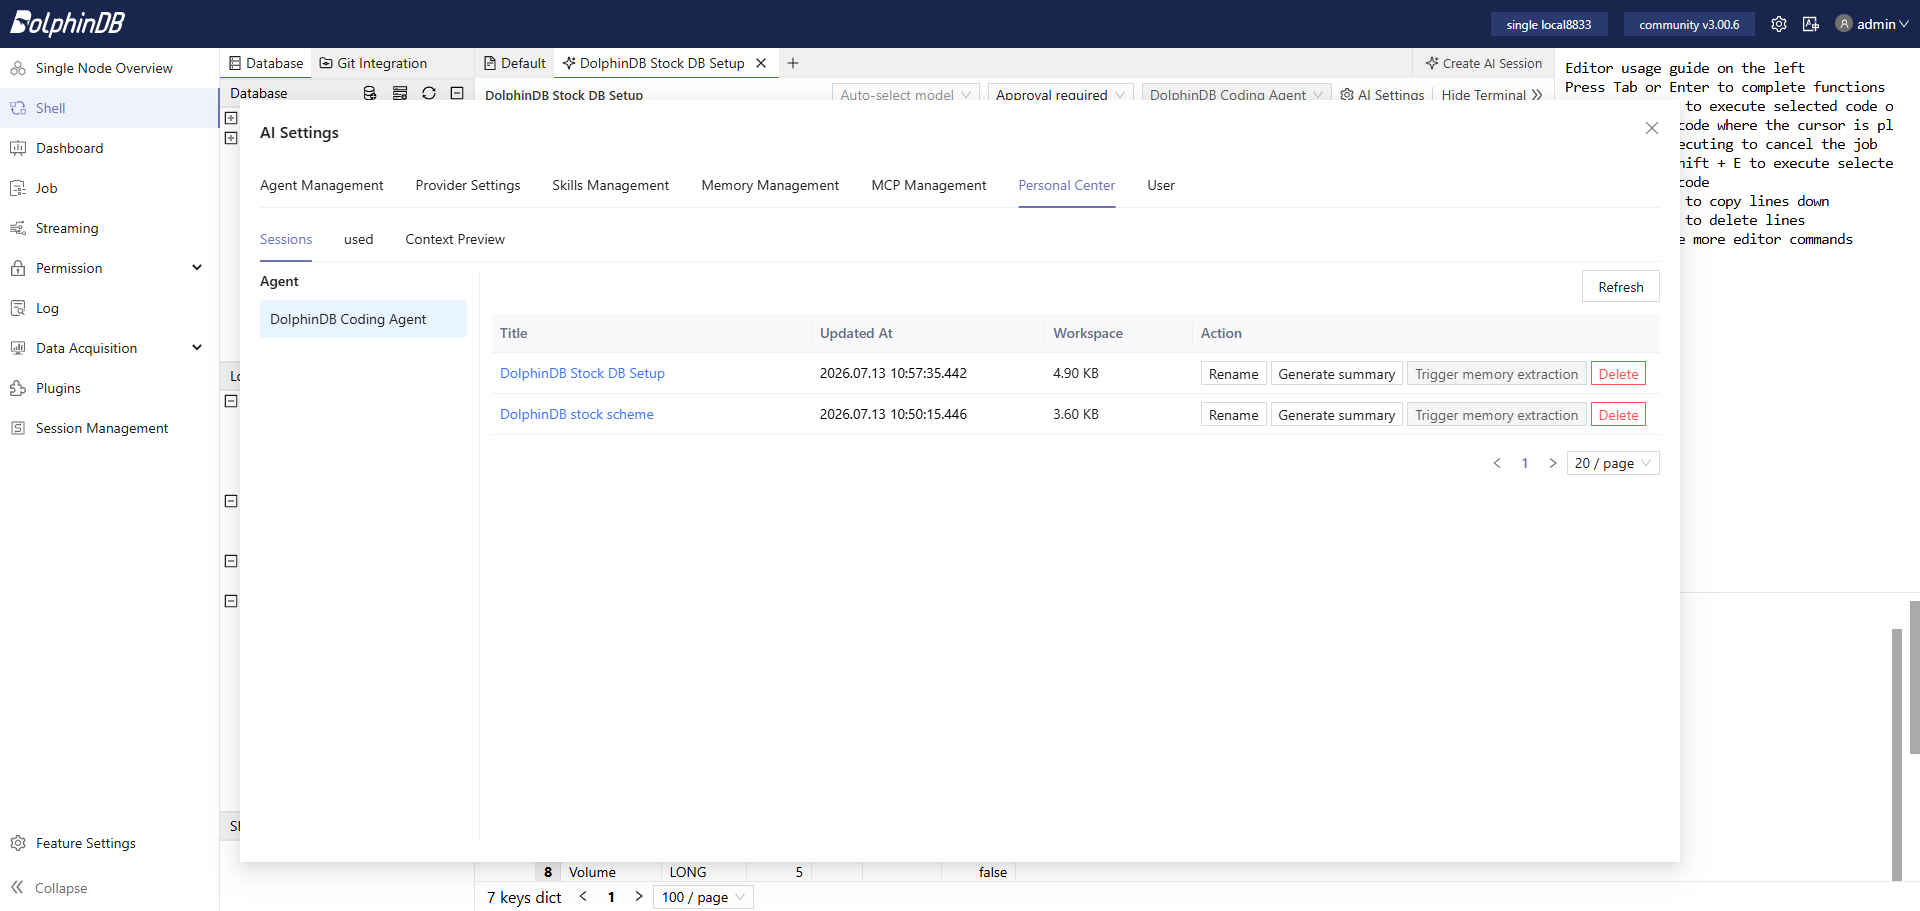Switch to the Git Integration tab
Screen dimensions: 1920x911
coord(373,63)
